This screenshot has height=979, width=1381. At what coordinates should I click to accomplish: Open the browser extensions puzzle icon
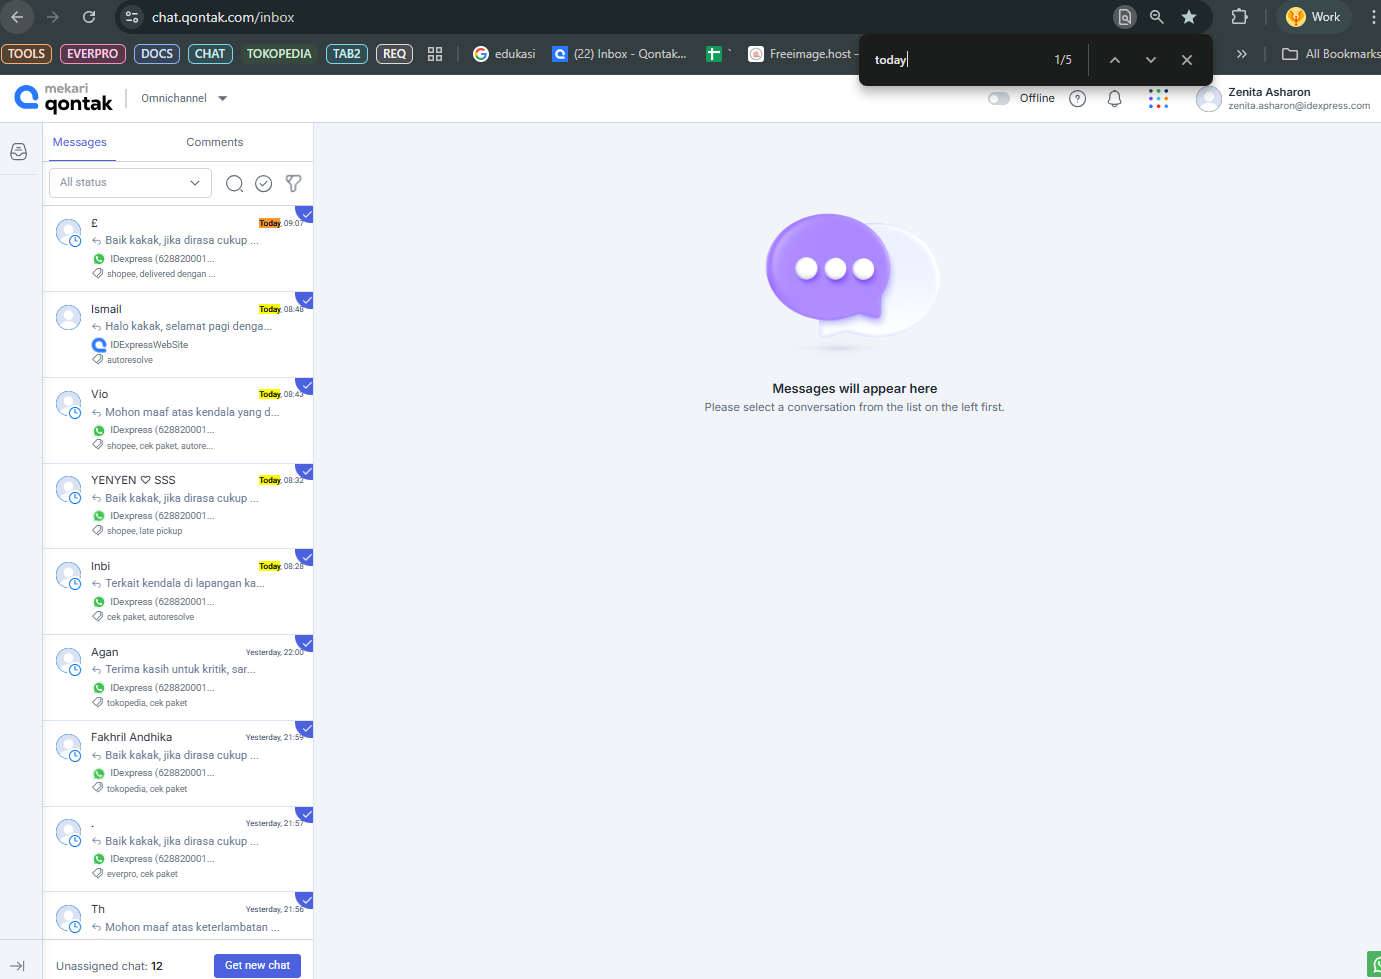[1240, 17]
